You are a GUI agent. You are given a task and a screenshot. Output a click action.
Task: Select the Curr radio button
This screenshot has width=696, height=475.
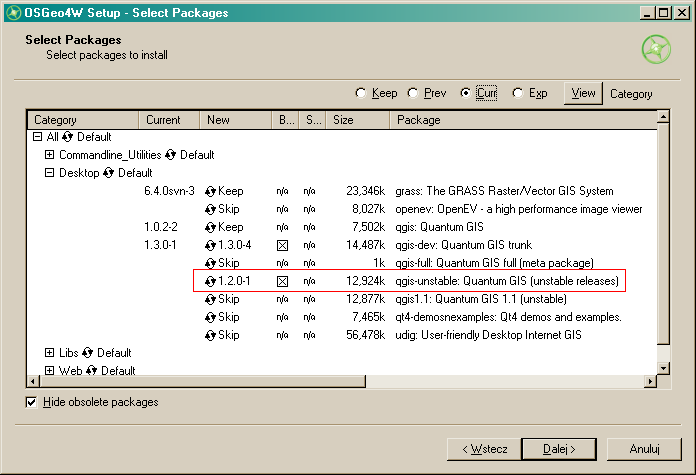coord(465,93)
